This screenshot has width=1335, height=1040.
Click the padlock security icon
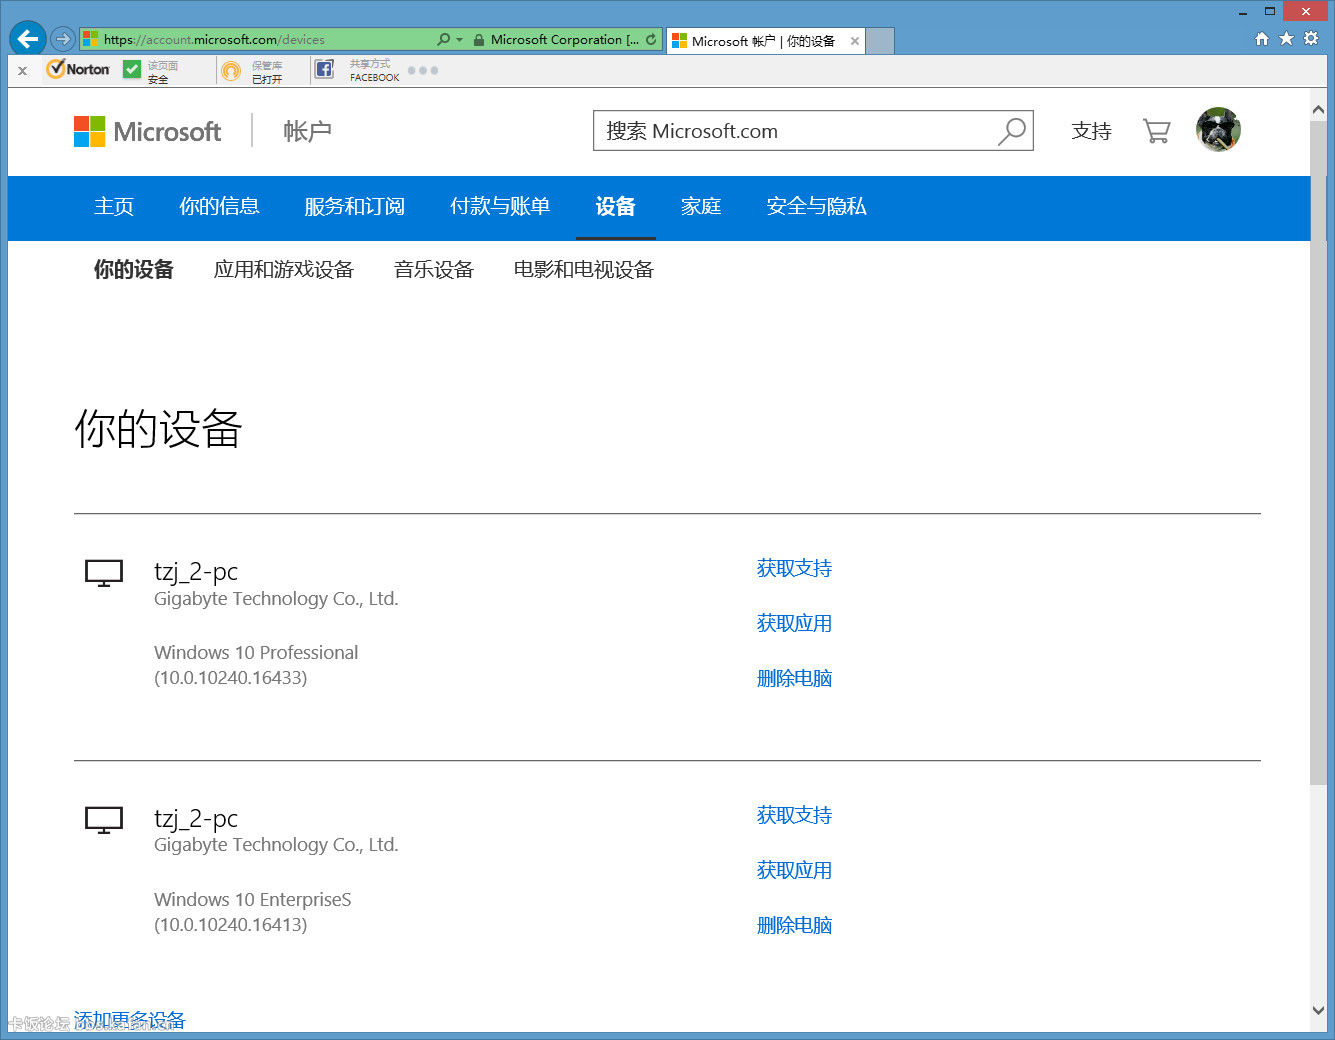479,40
